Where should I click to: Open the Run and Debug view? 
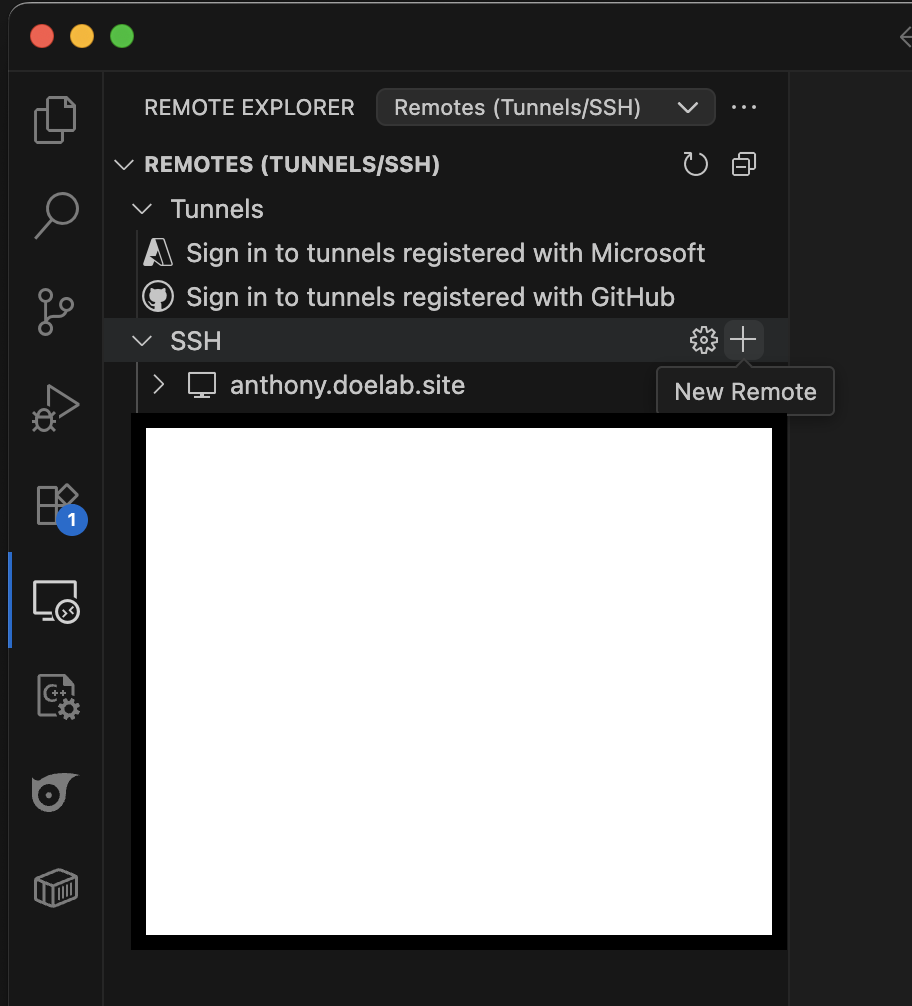[x=55, y=408]
